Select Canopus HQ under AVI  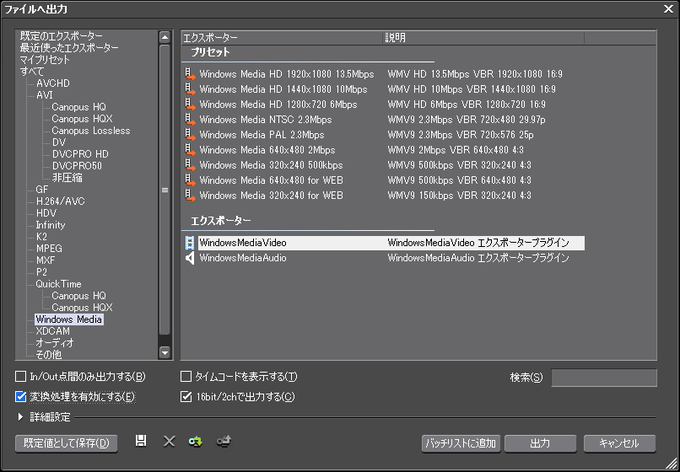pyautogui.click(x=78, y=107)
